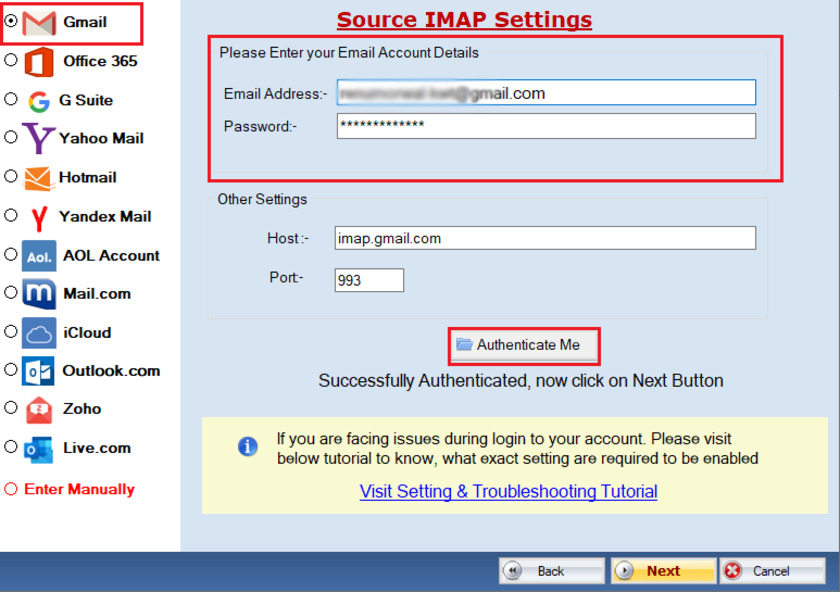Click the Yahoo Mail label text

coord(101,138)
